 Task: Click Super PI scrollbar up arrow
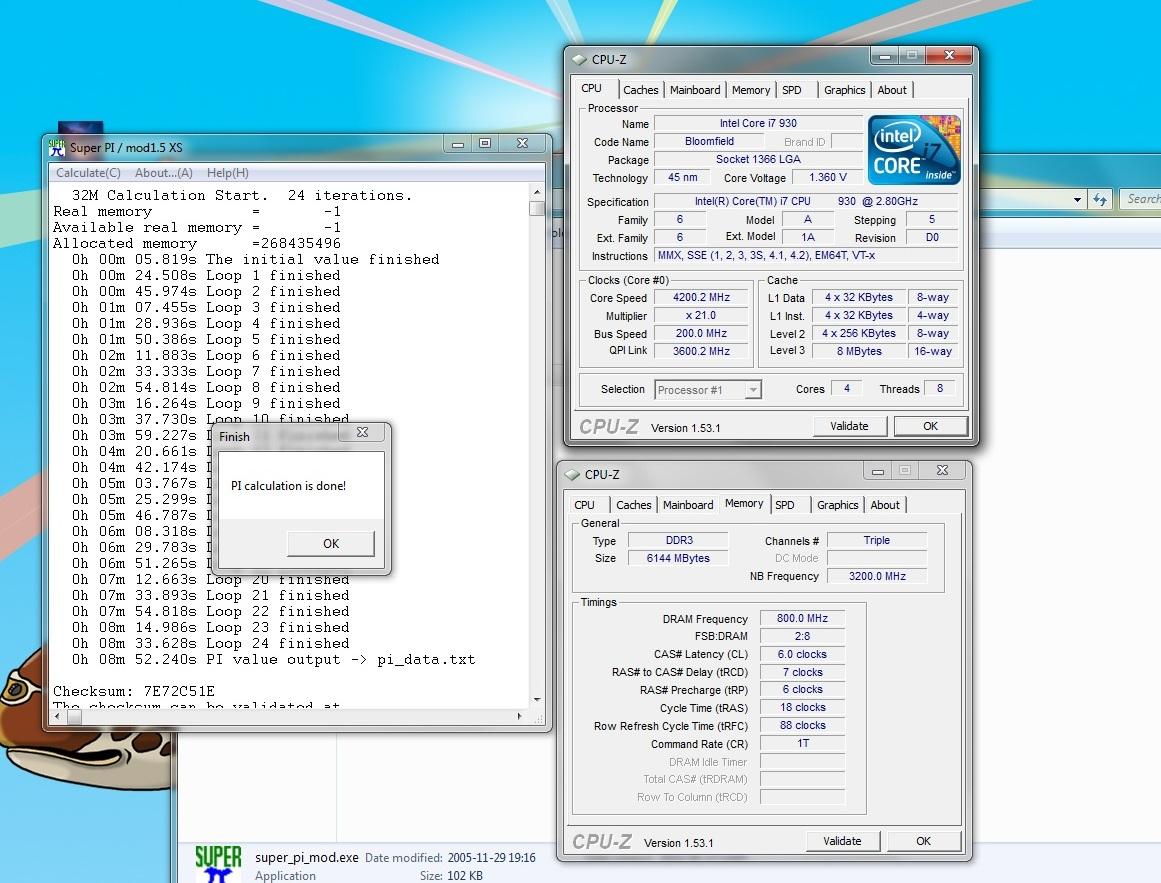(537, 192)
